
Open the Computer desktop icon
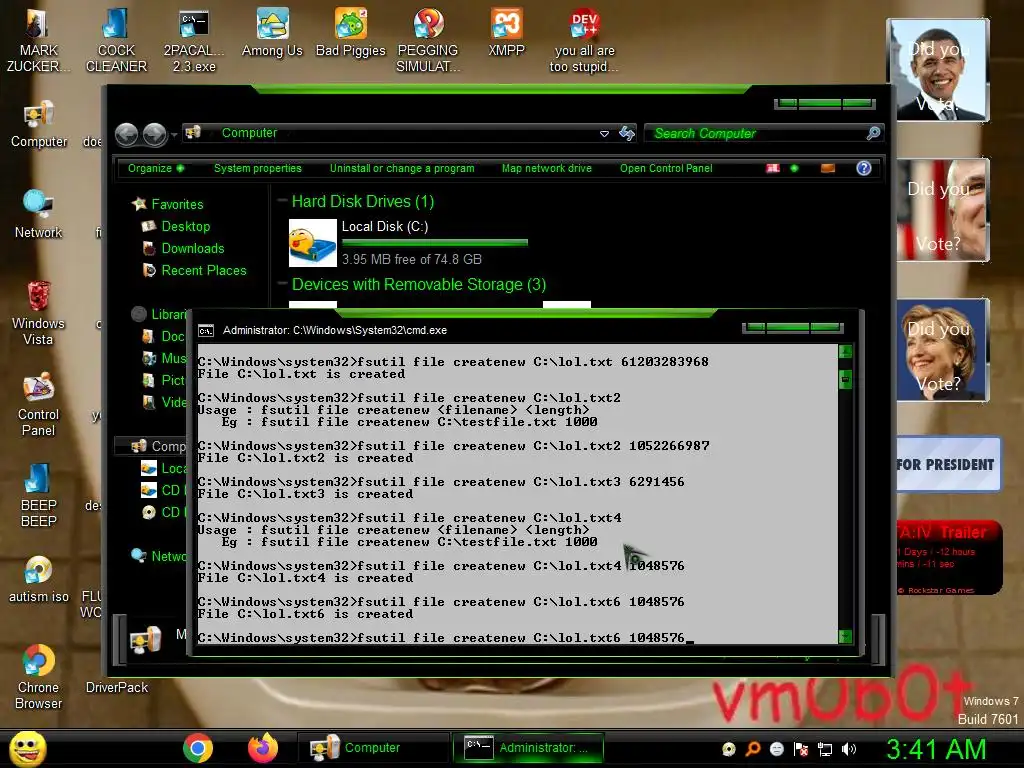point(39,124)
